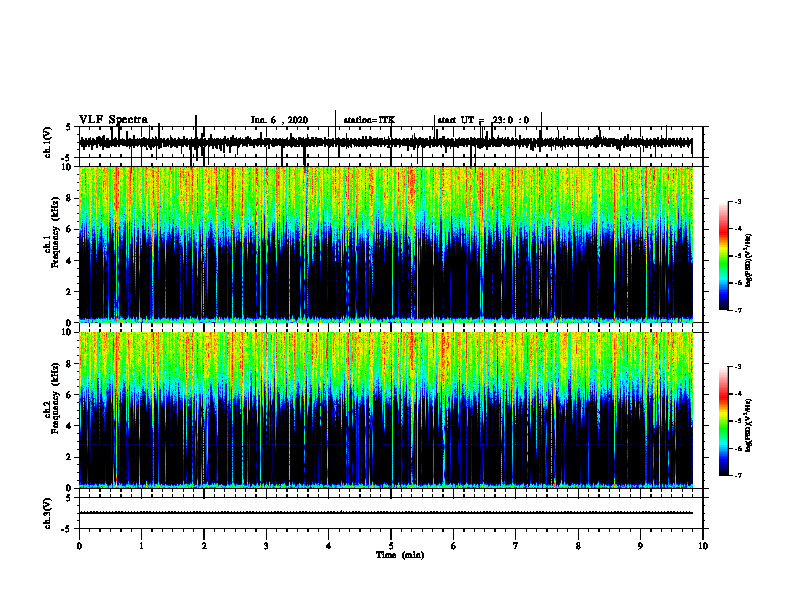792x612 pixels.
Task: Click the "station=ITK" label
Action: pos(369,120)
